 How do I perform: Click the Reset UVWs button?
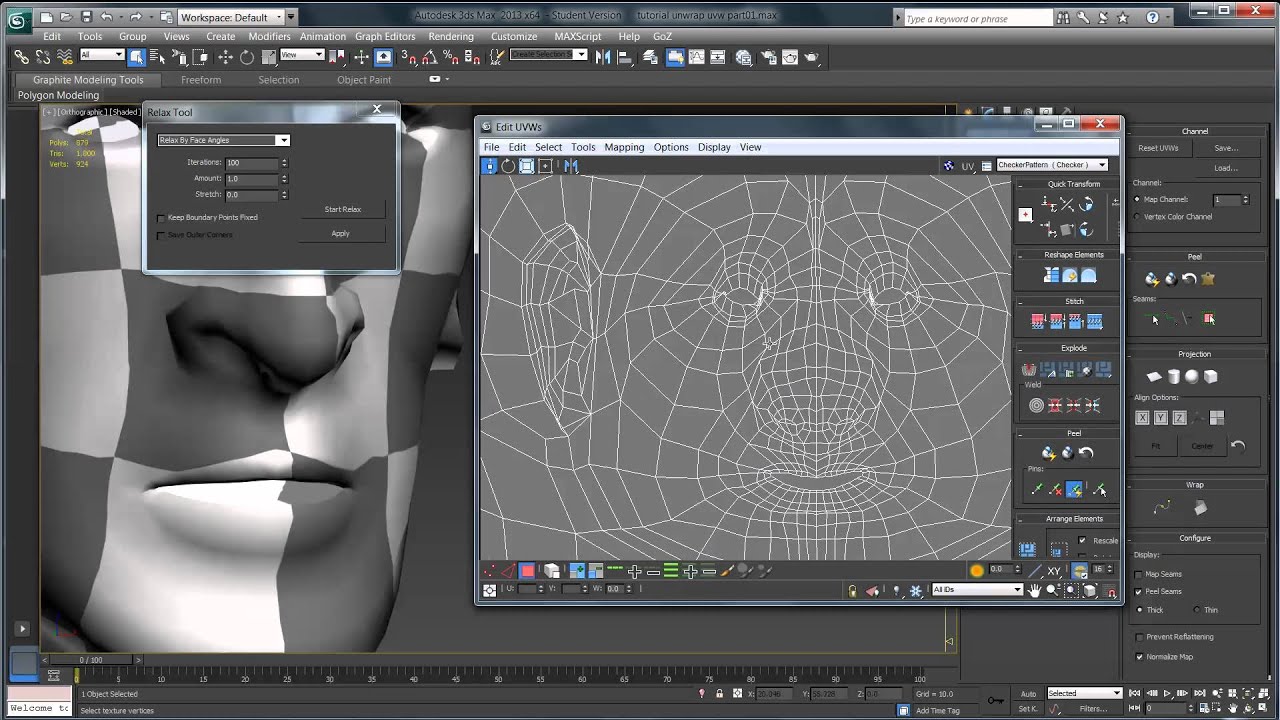click(1158, 148)
